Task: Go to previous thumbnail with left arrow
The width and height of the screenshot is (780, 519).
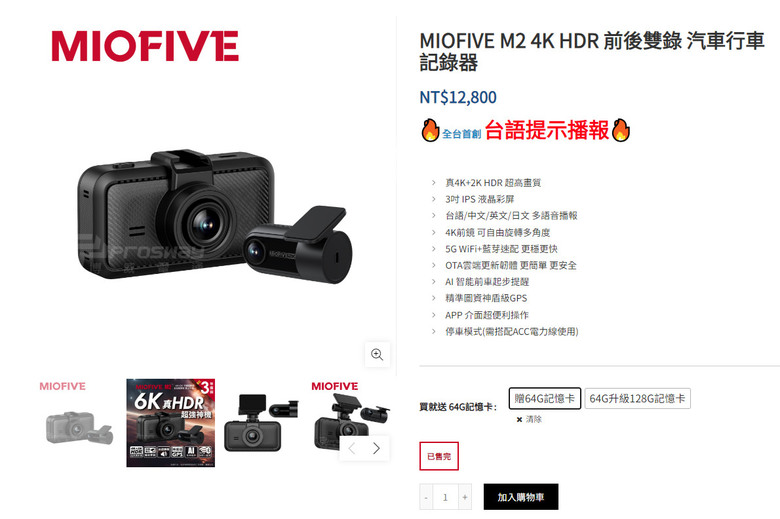Action: (352, 448)
